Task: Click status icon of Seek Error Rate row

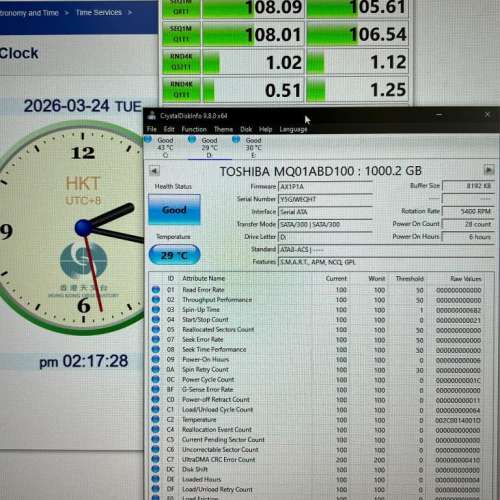Action: [x=156, y=339]
